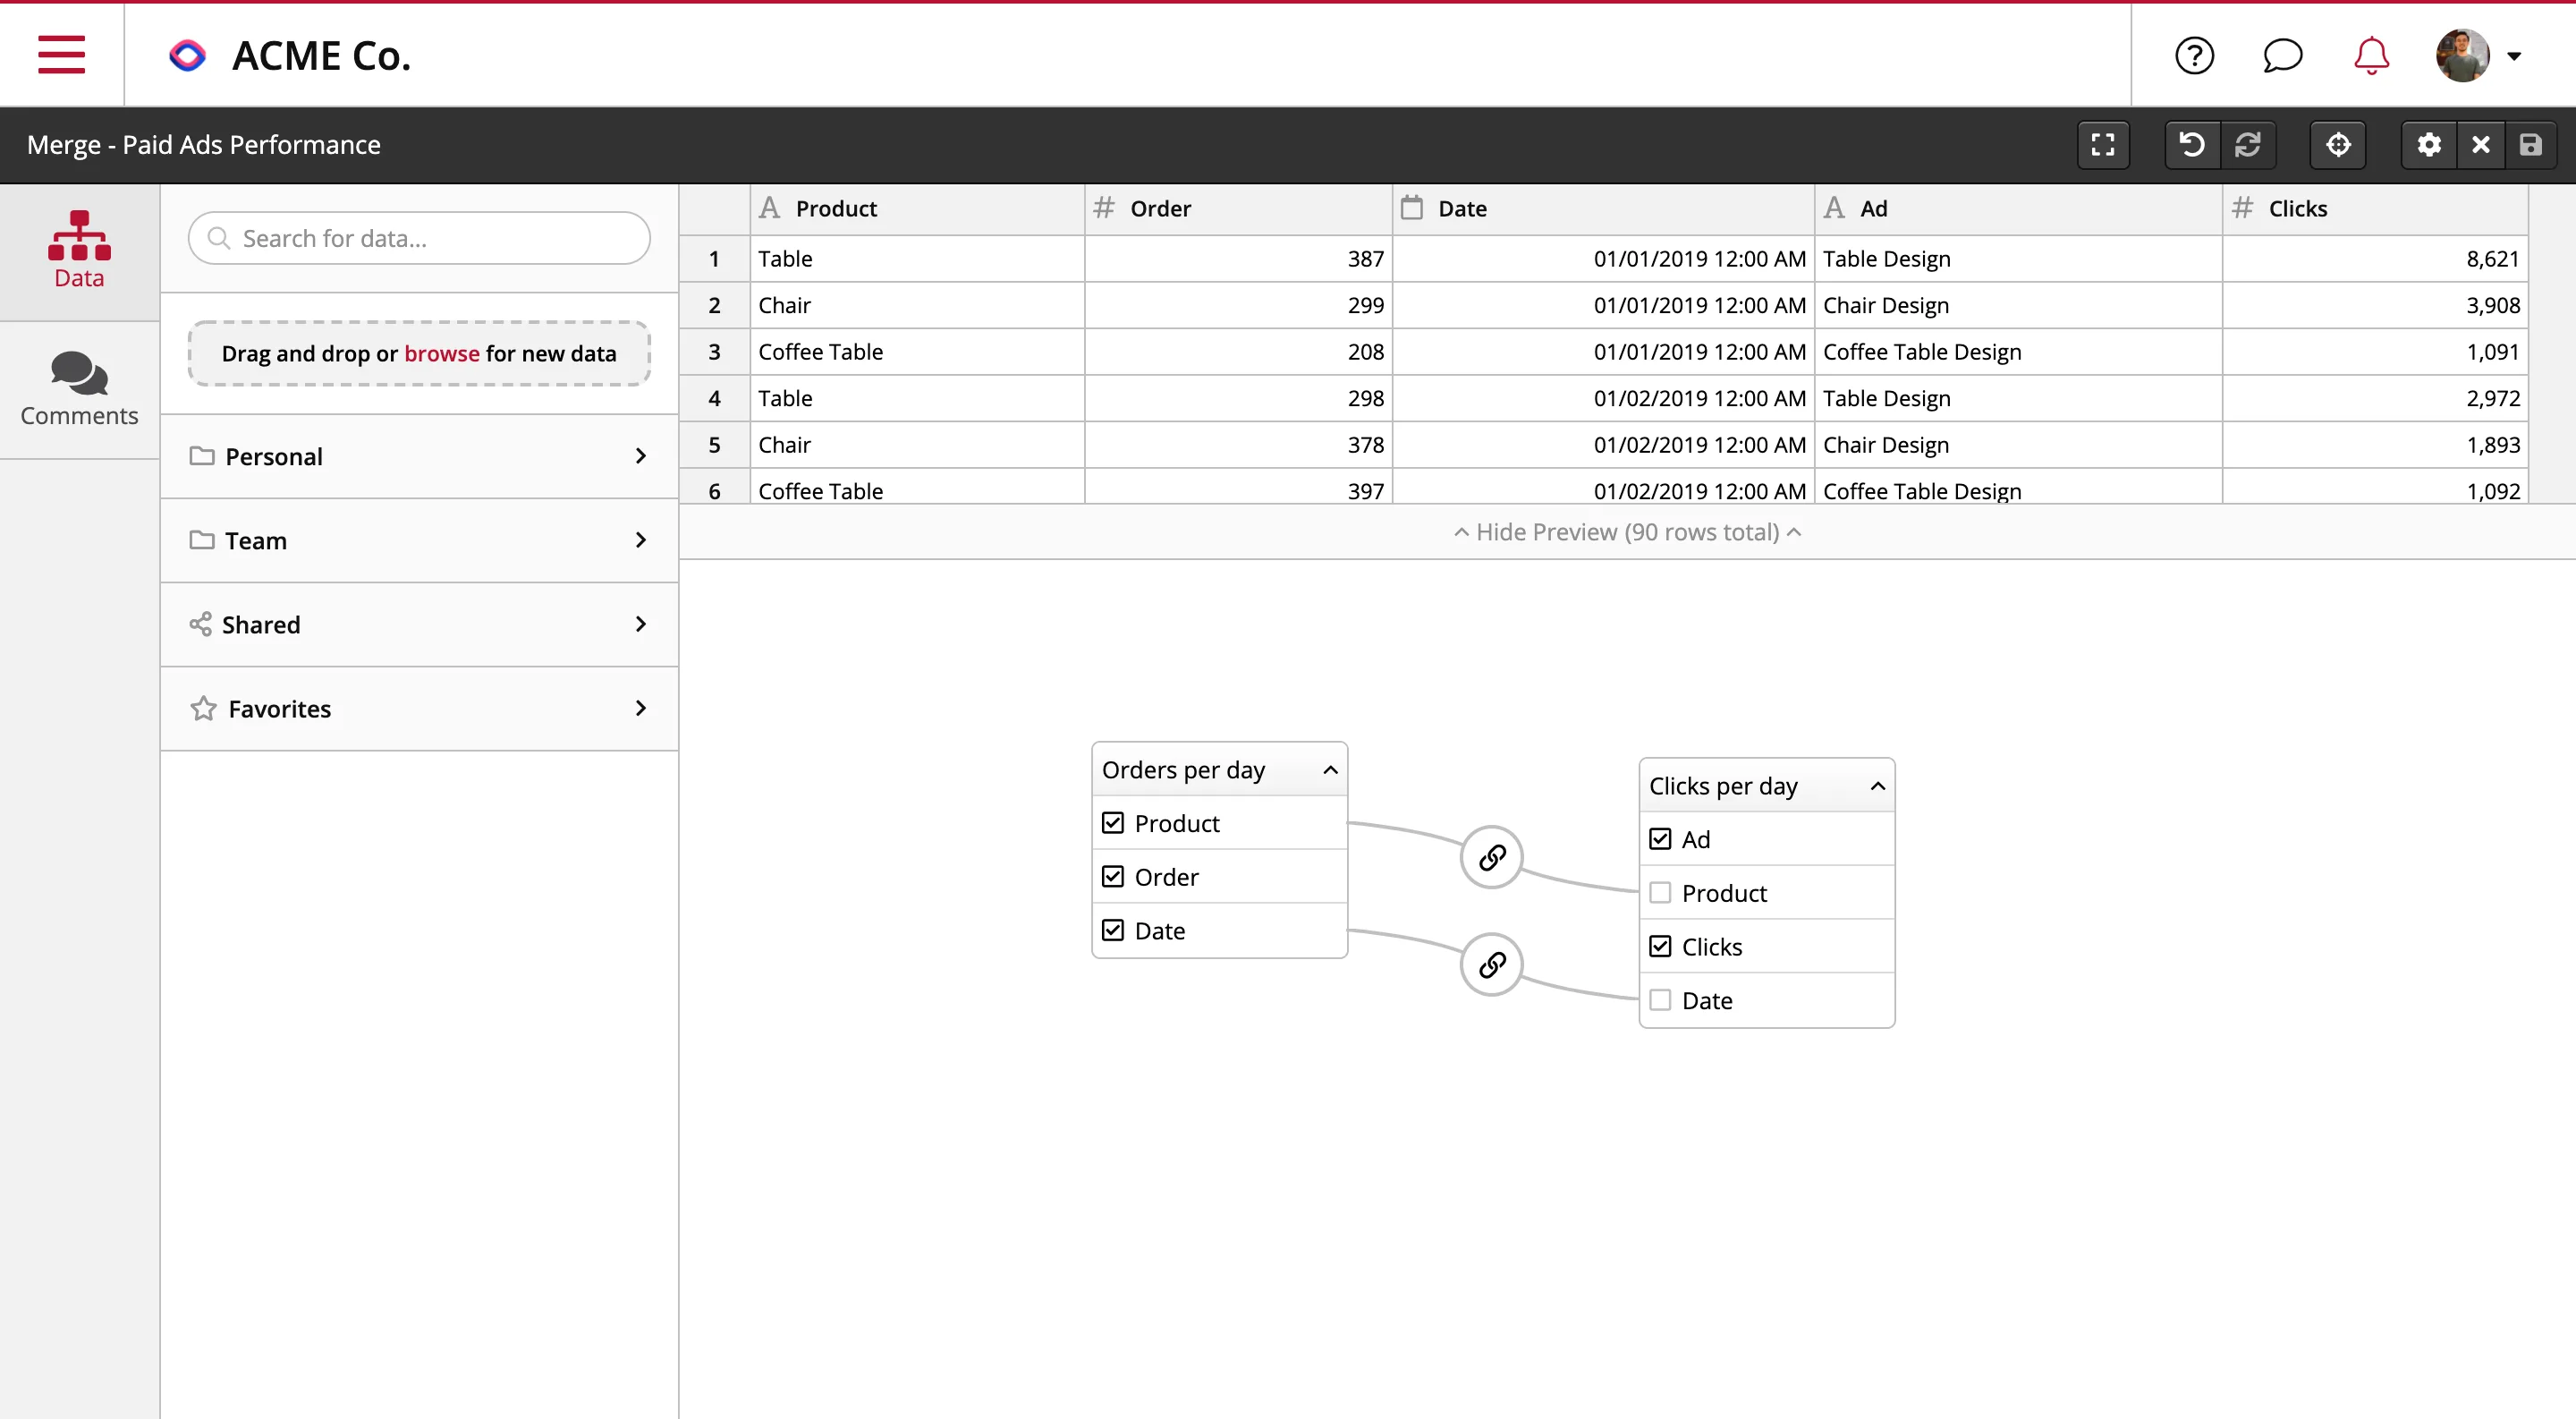
Task: Check Product in Clicks per day
Action: [1660, 893]
